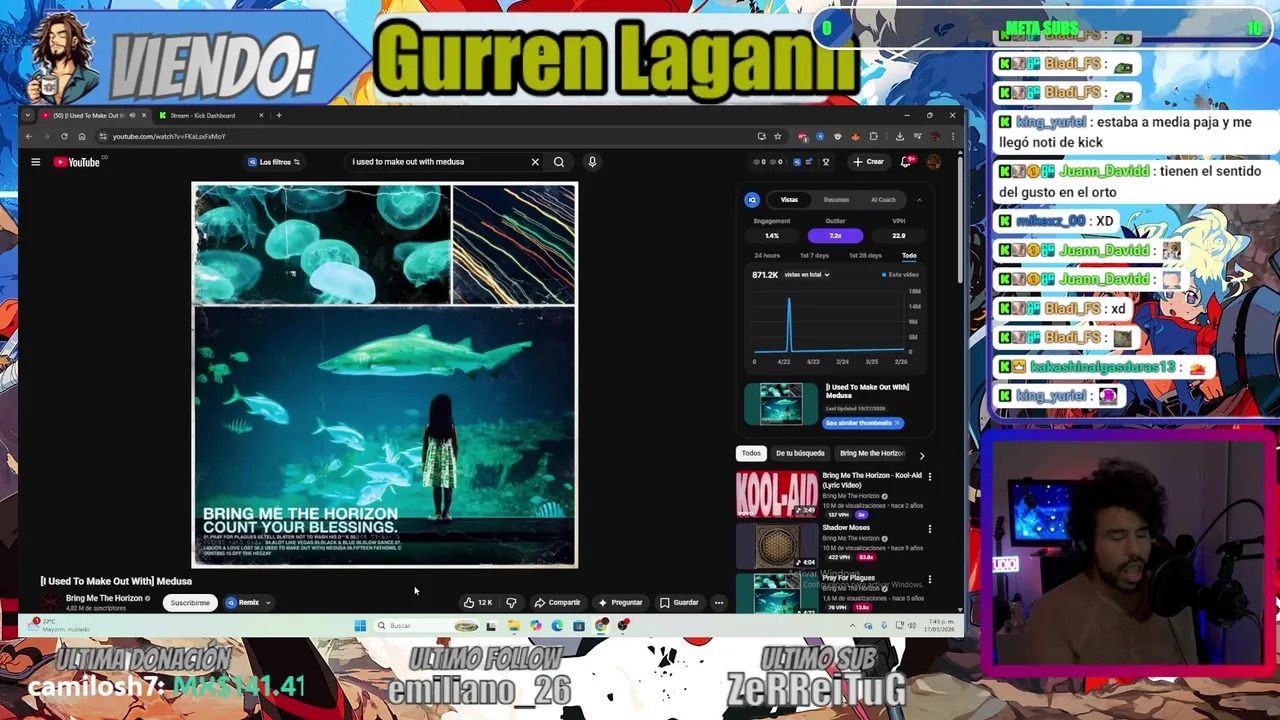Open the Shadow Moses video thumbnail
1280x720 pixels.
(x=777, y=546)
